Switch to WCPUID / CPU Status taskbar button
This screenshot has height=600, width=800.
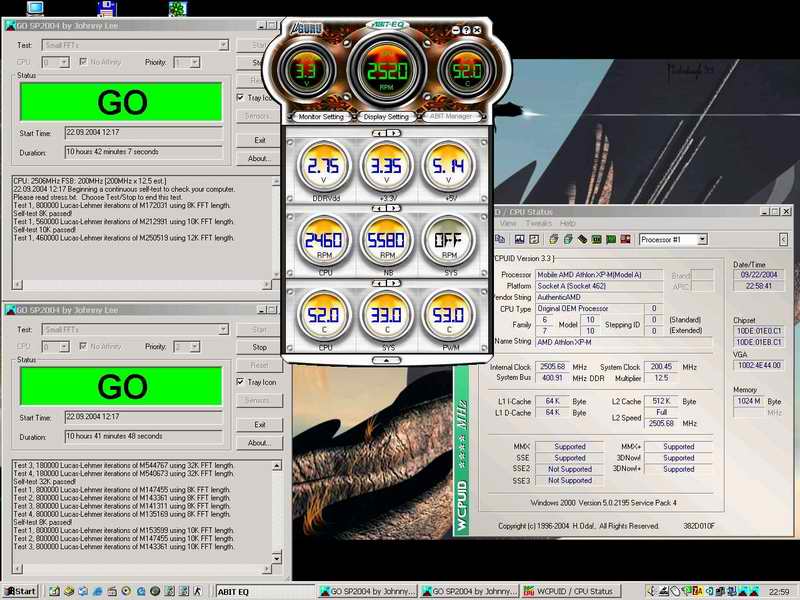coord(572,591)
